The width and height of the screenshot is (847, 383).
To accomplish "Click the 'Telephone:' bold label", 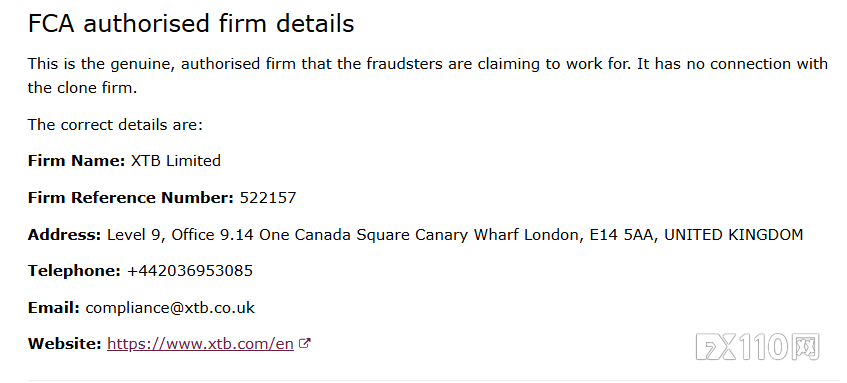I will pyautogui.click(x=75, y=271).
